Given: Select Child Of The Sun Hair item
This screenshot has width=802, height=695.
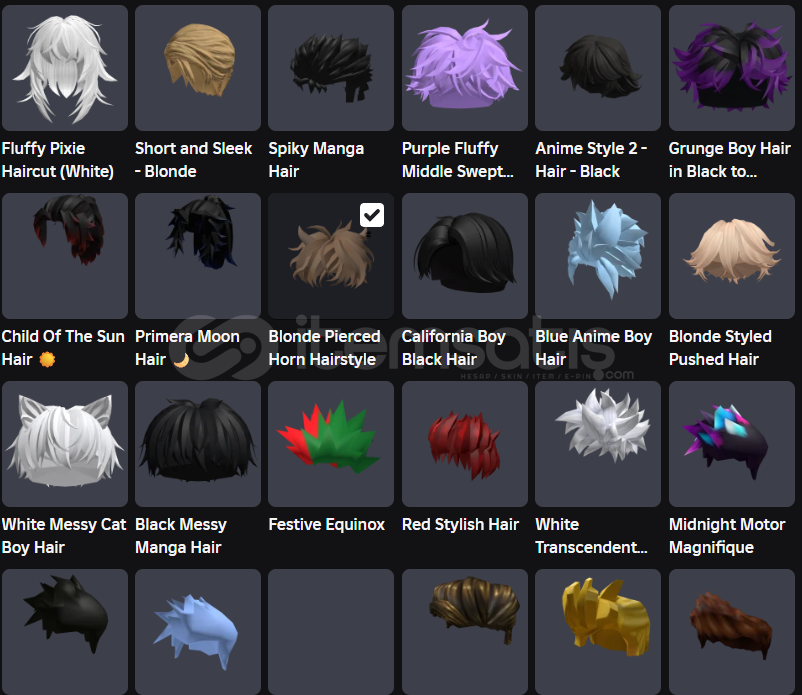Looking at the screenshot, I should click(x=65, y=256).
